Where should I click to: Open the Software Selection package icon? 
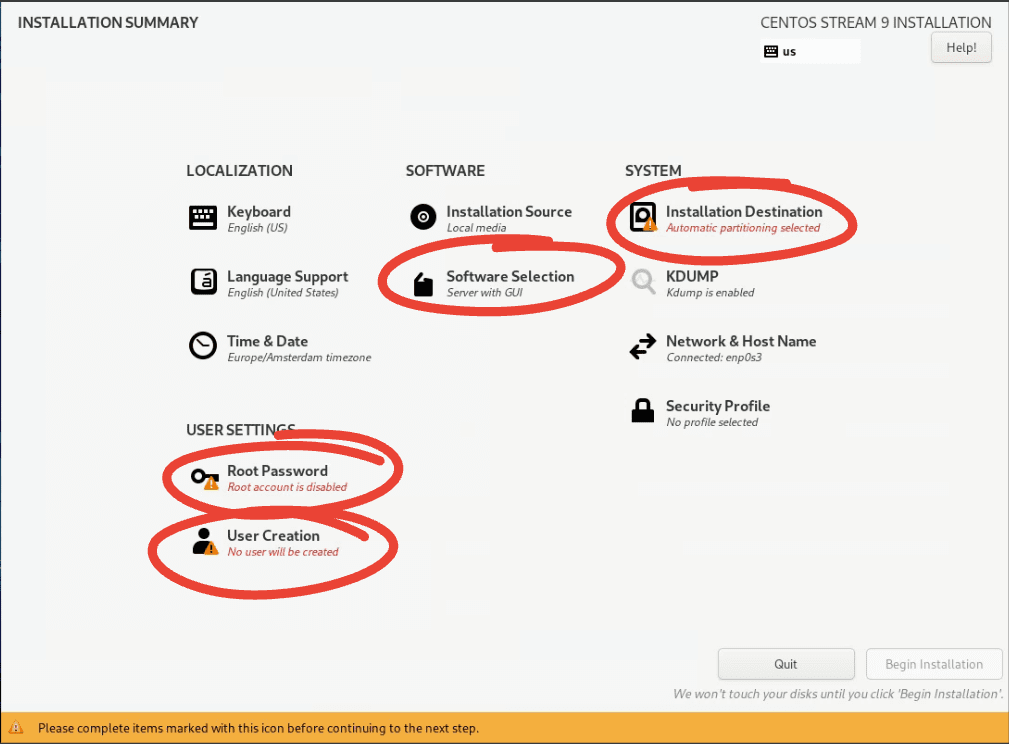pos(423,284)
